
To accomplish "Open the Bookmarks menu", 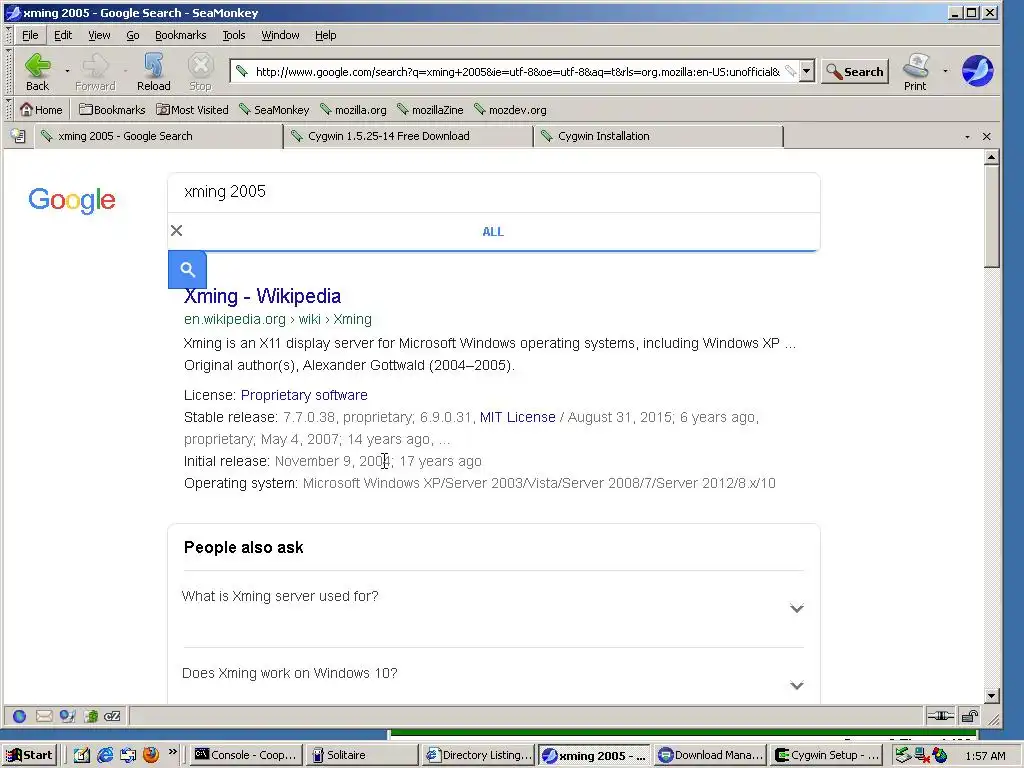I will (180, 35).
